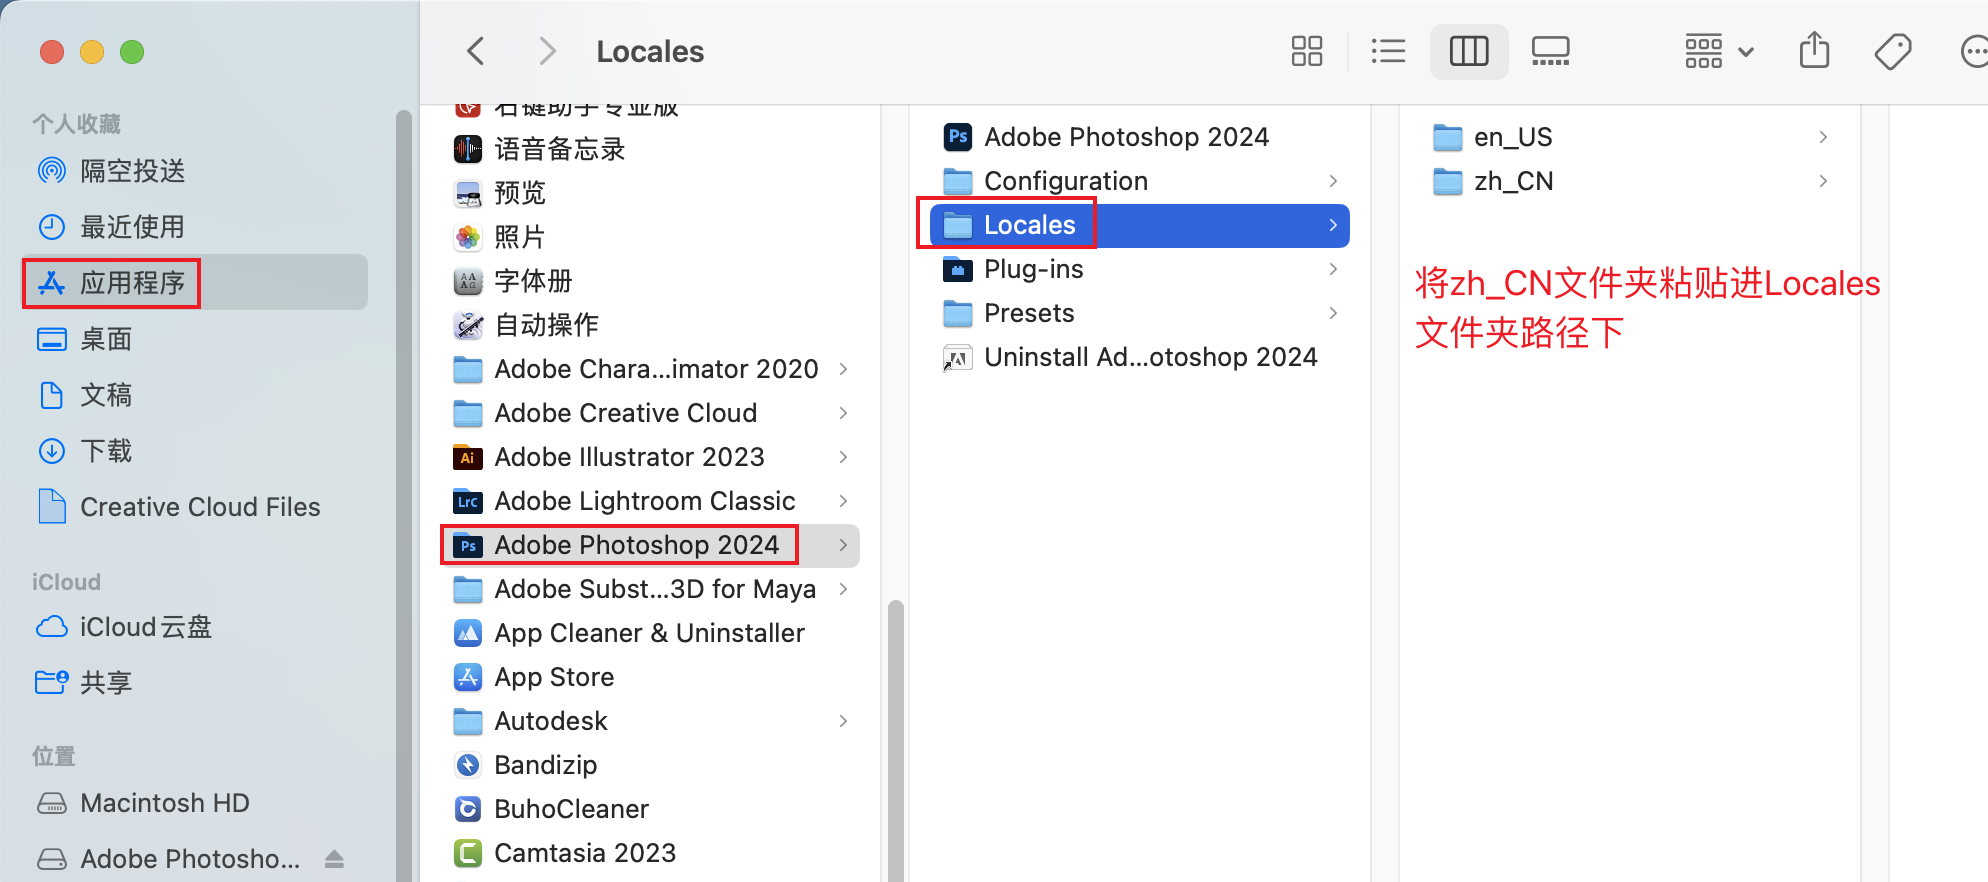Select the 字体册 app
1988x882 pixels.
point(650,281)
